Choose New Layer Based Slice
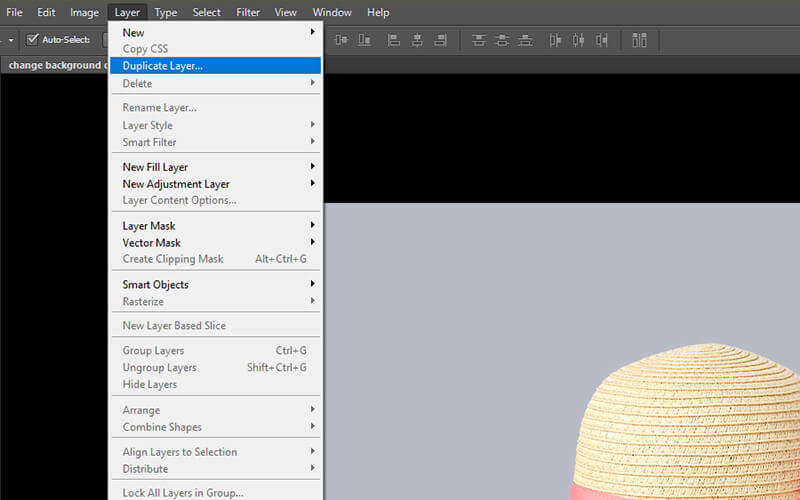This screenshot has height=500, width=800. click(x=215, y=325)
